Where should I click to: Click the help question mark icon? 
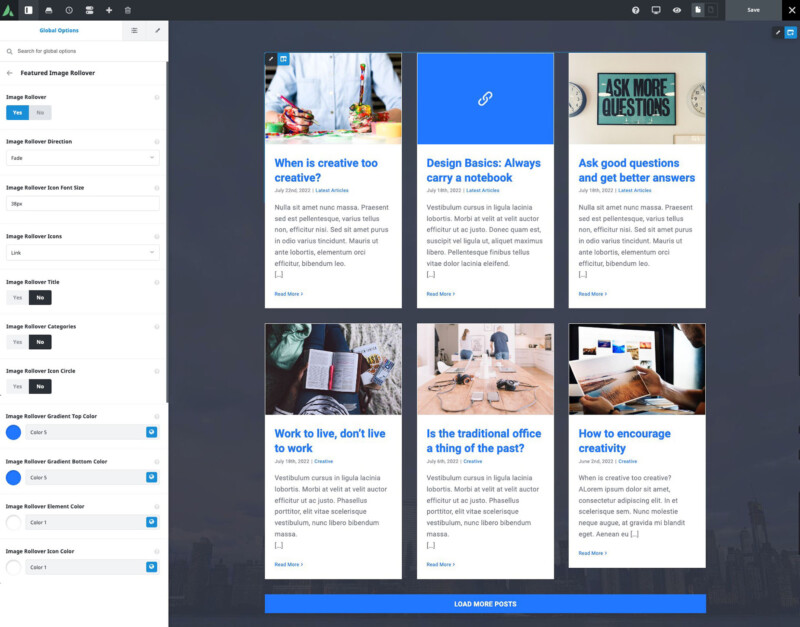pos(634,10)
